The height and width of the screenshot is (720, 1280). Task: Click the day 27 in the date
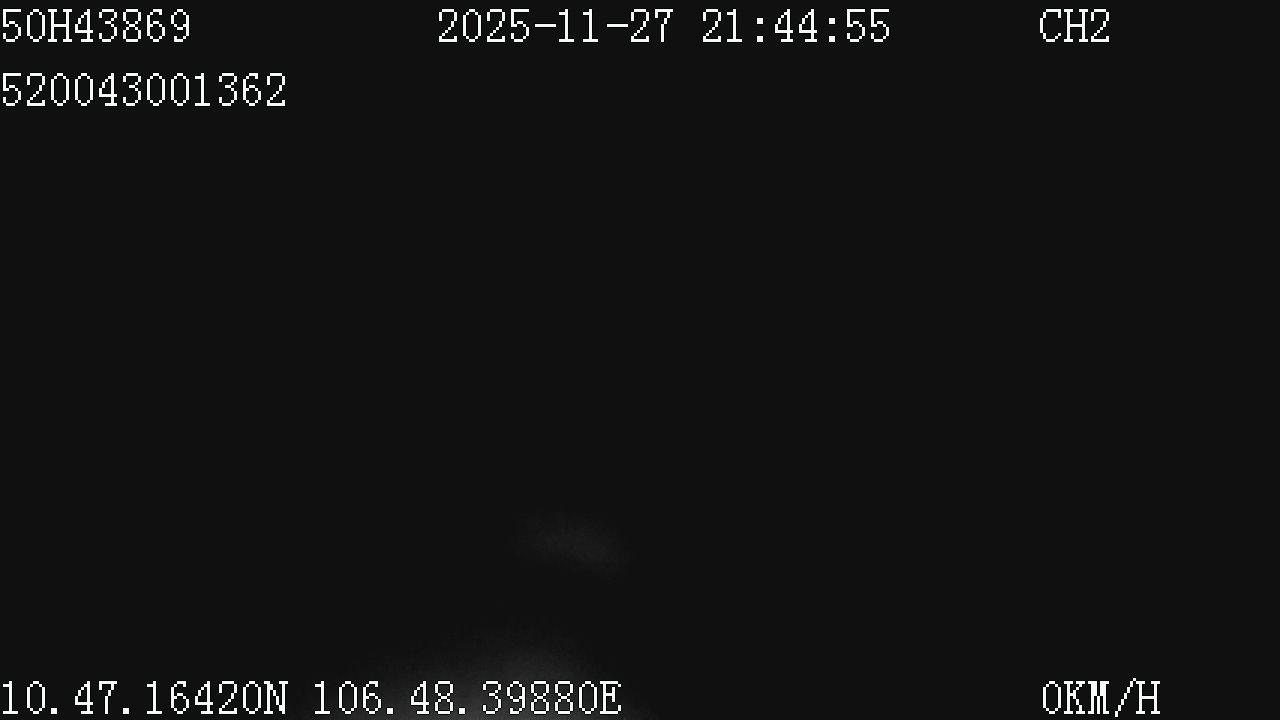point(651,27)
